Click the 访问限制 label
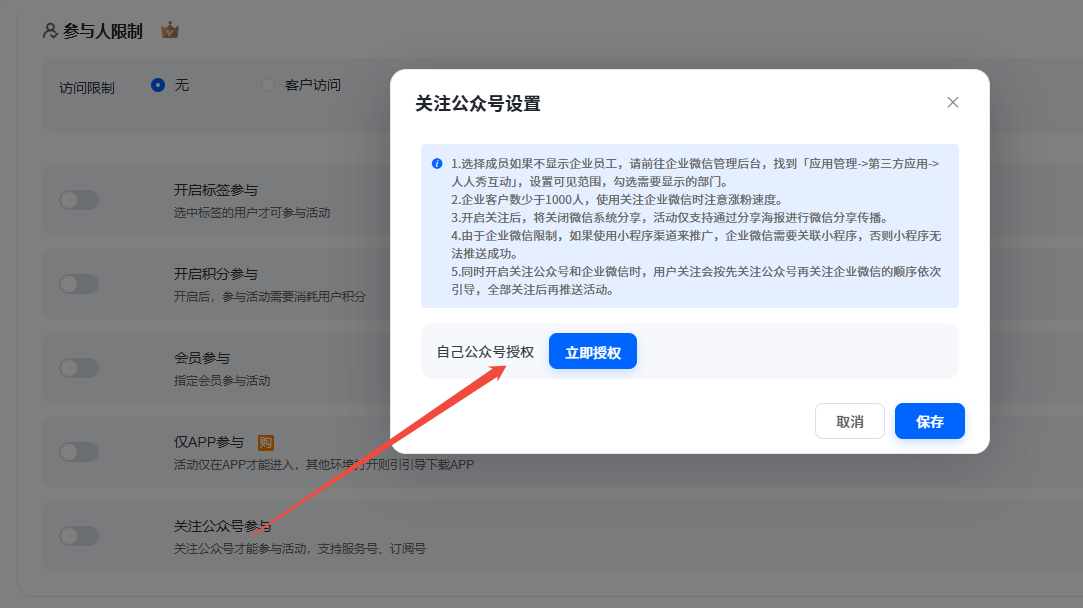The height and width of the screenshot is (608, 1083). [86, 88]
